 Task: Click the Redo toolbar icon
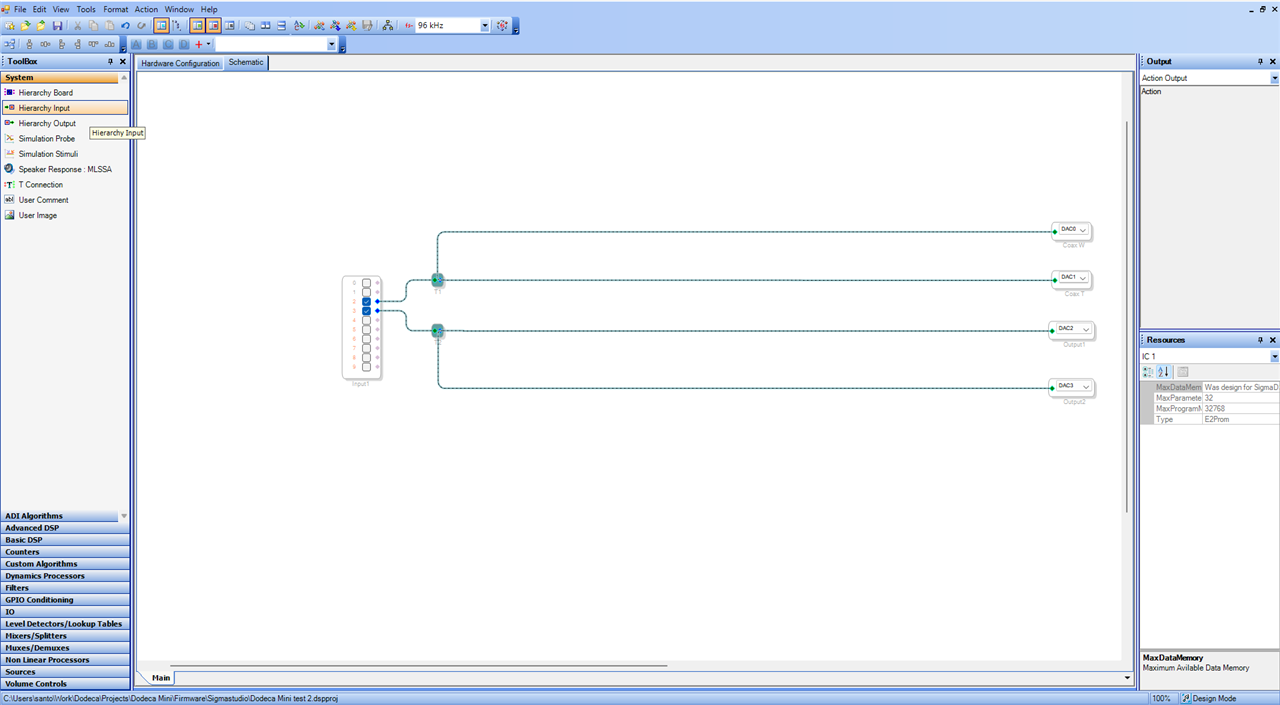click(x=141, y=25)
